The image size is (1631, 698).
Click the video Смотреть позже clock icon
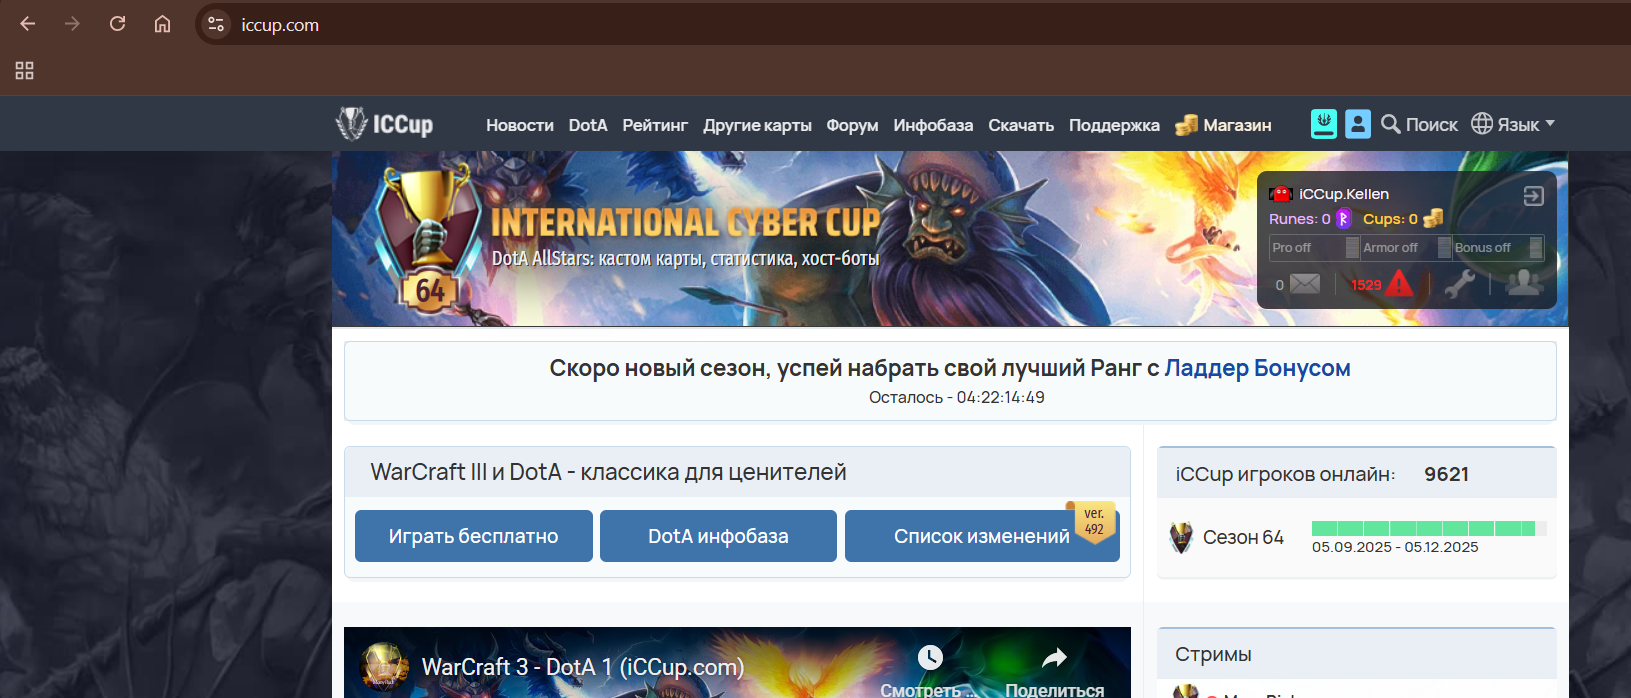(x=930, y=657)
